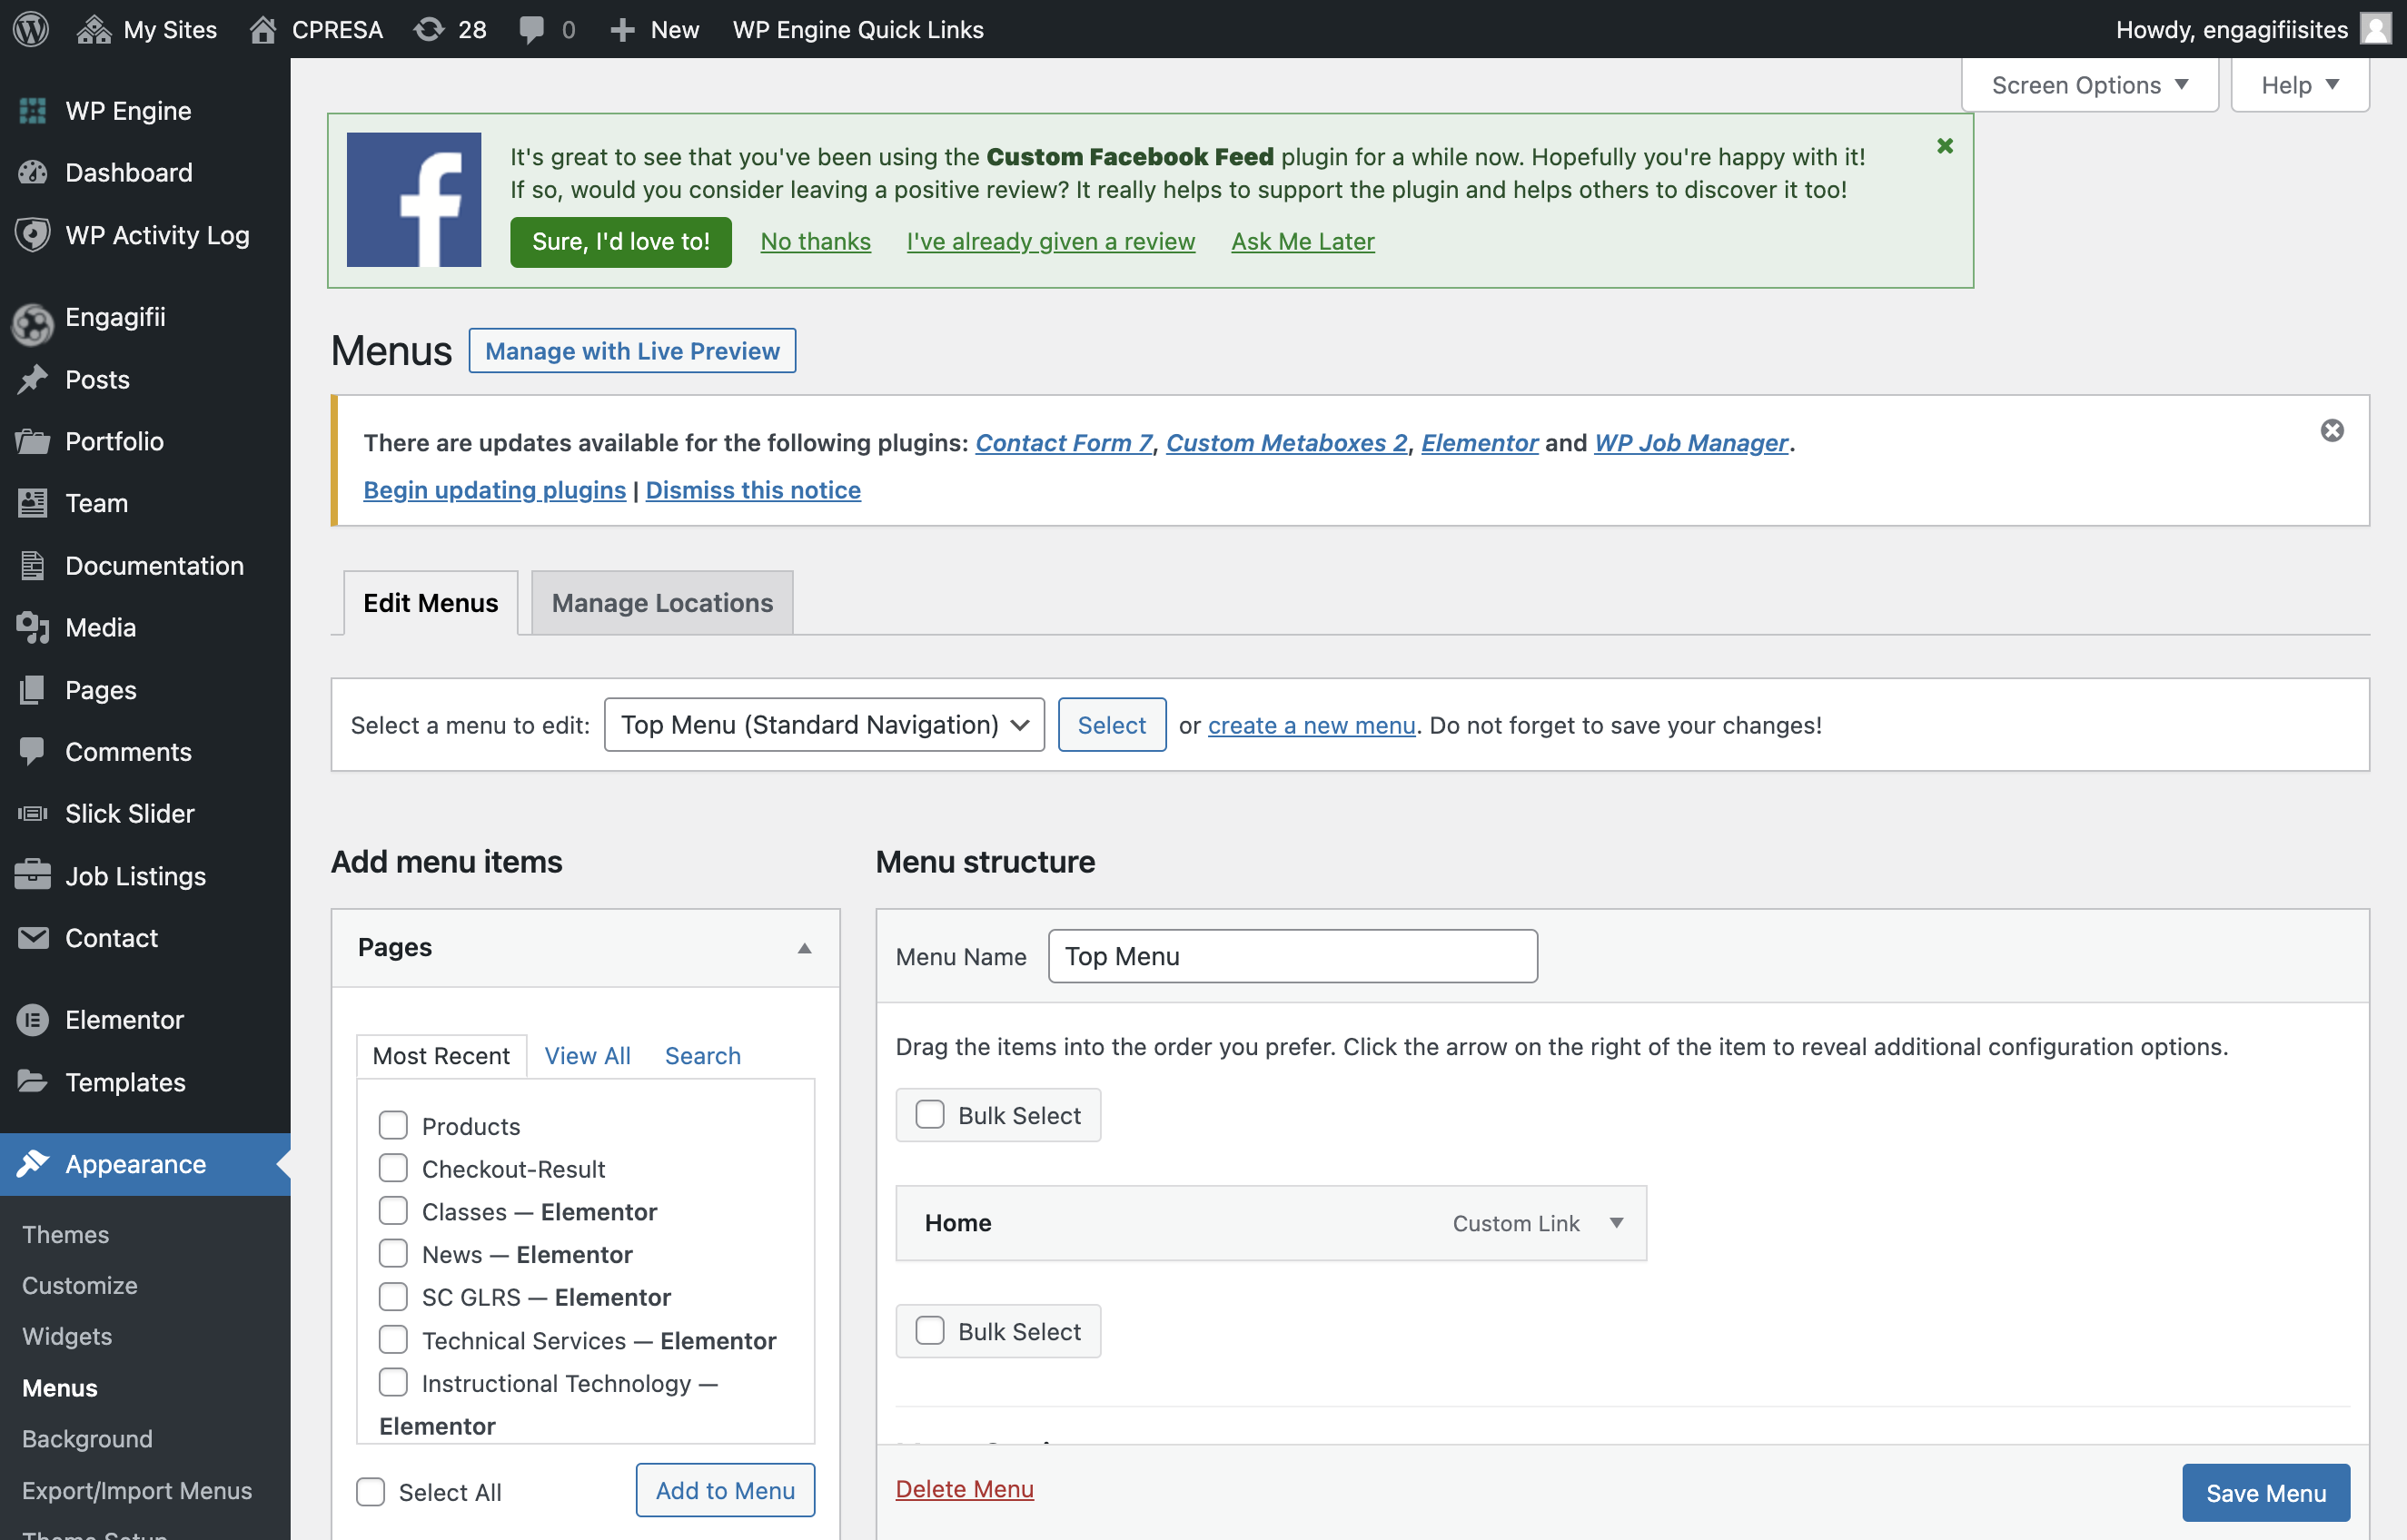Open comments bubble in admin bar

pos(531,29)
